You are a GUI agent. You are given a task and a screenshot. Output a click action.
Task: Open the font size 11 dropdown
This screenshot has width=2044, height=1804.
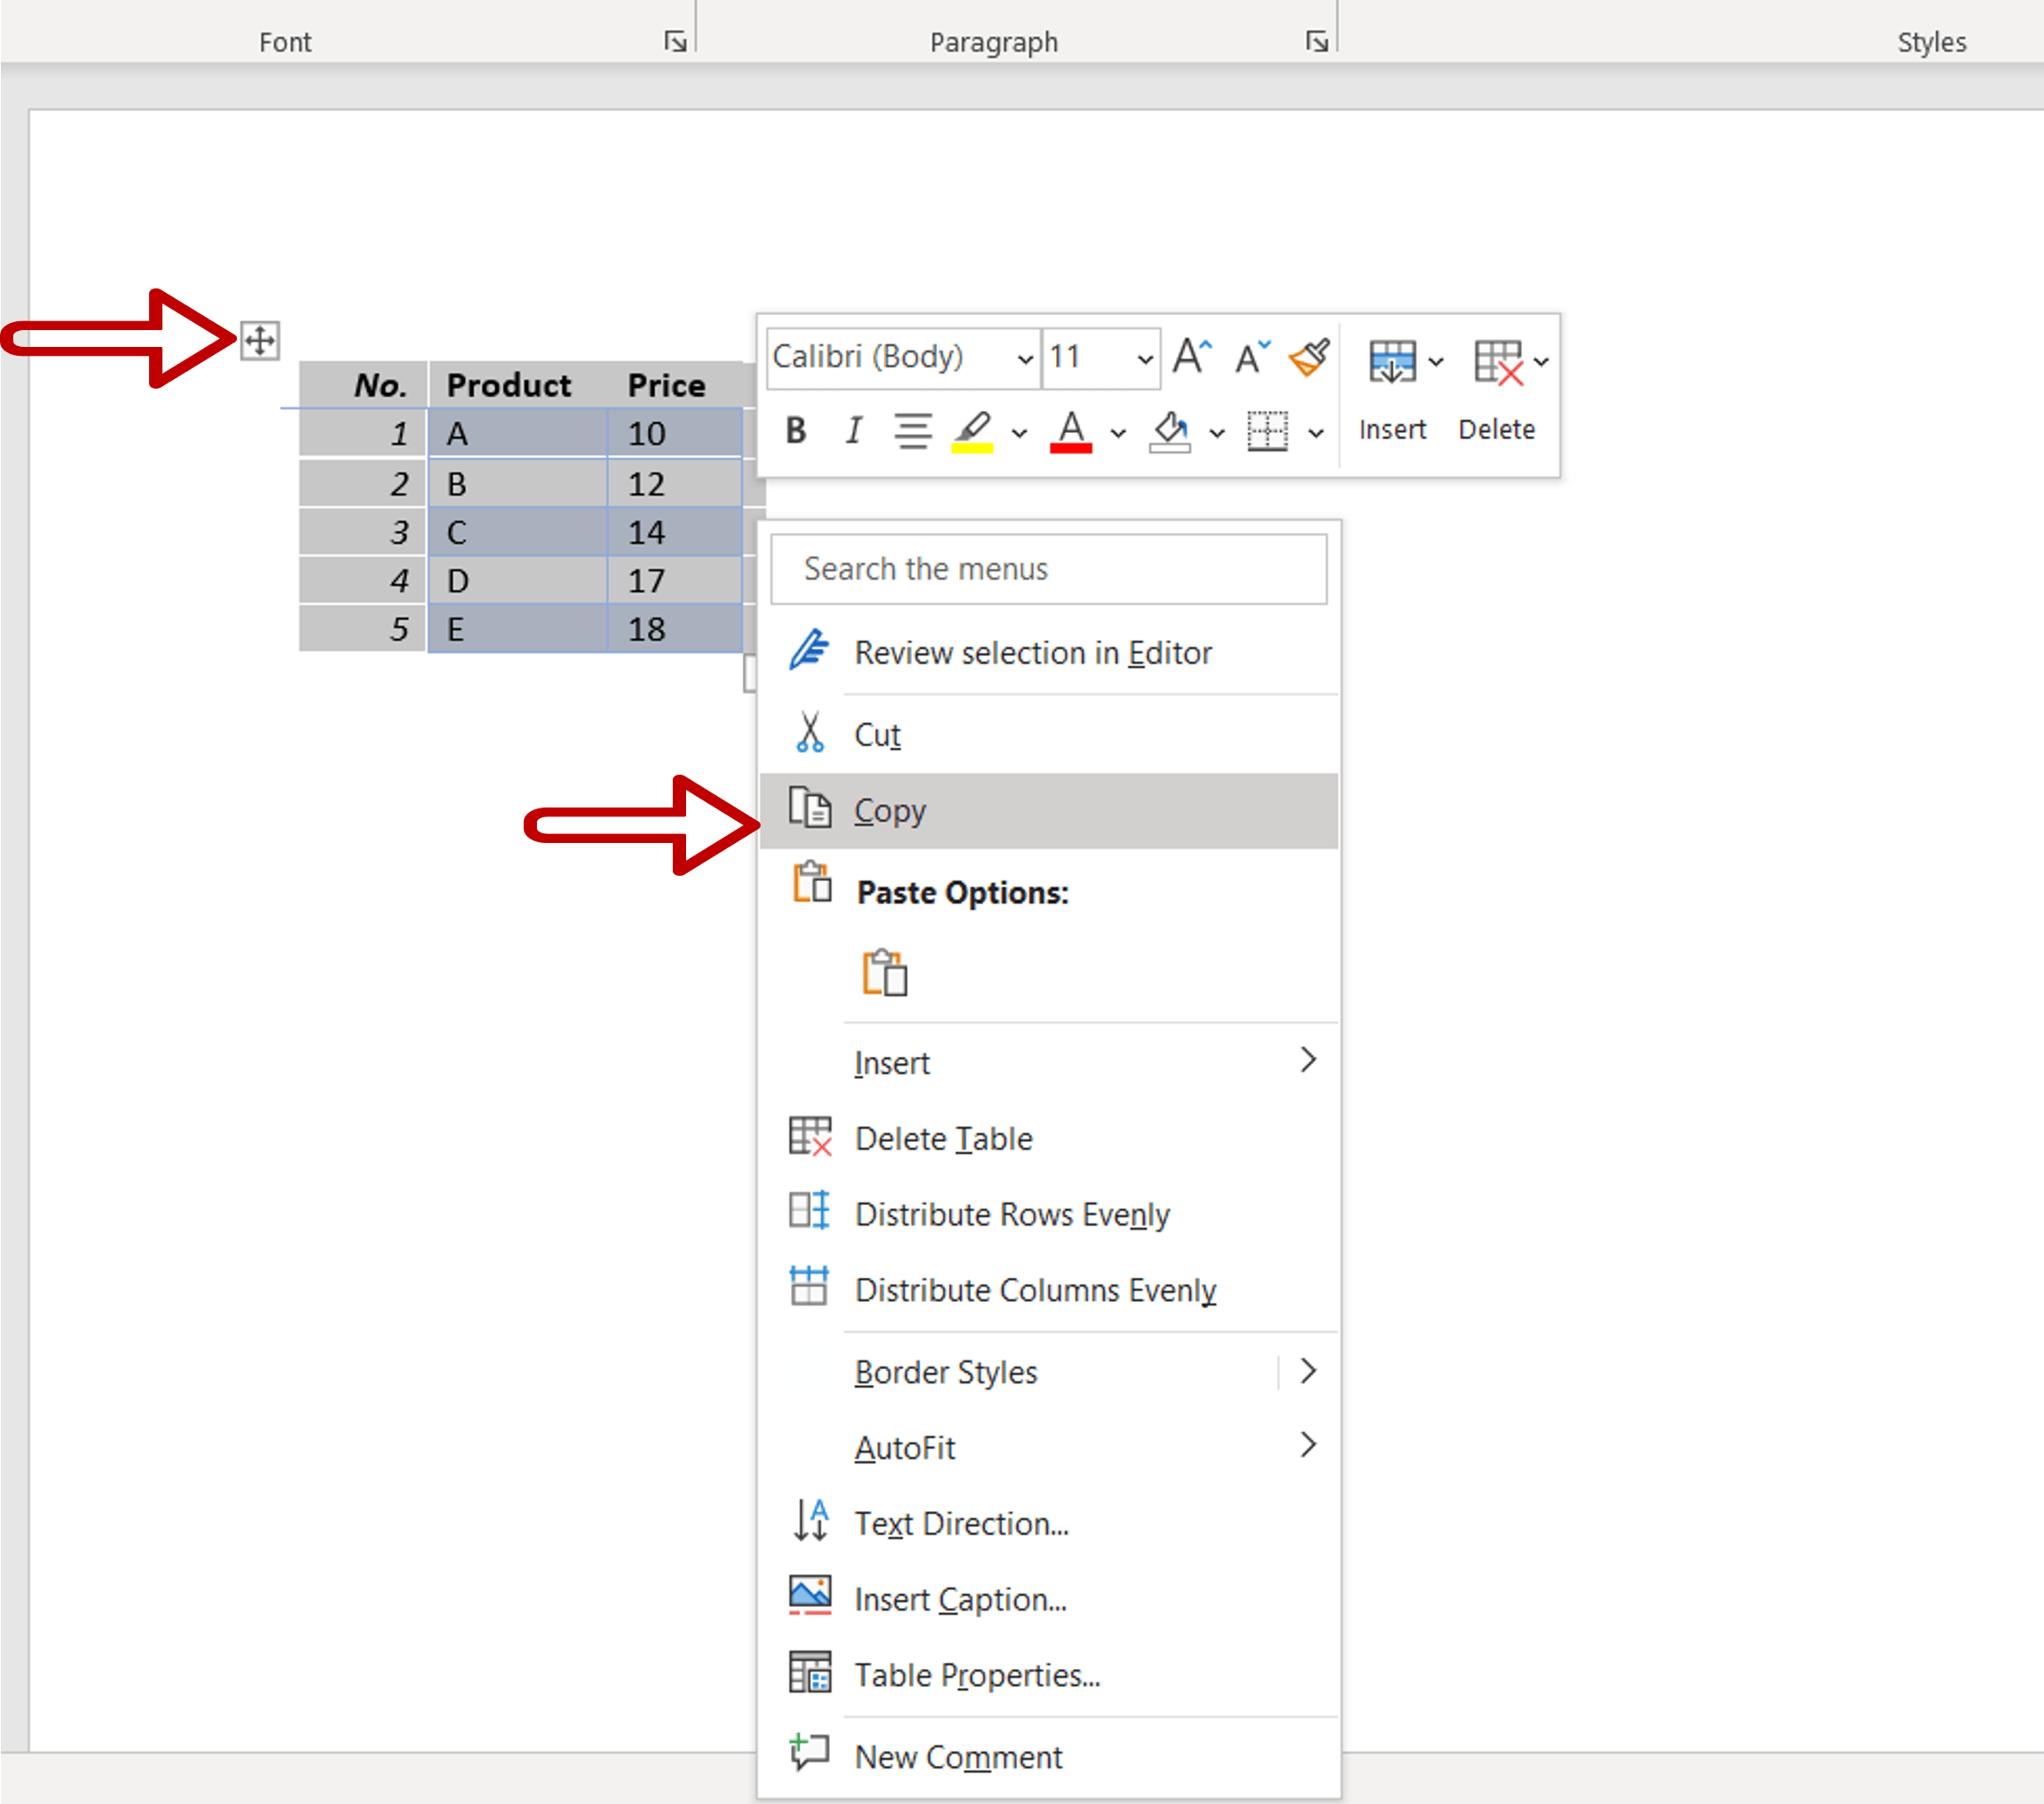[x=1143, y=358]
